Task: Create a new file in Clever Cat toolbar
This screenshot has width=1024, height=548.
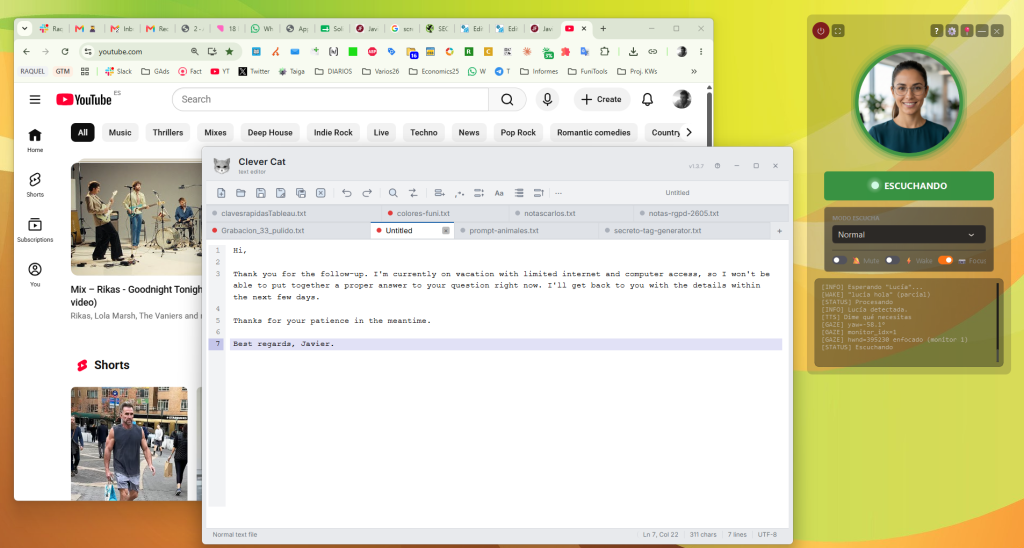Action: (x=221, y=193)
